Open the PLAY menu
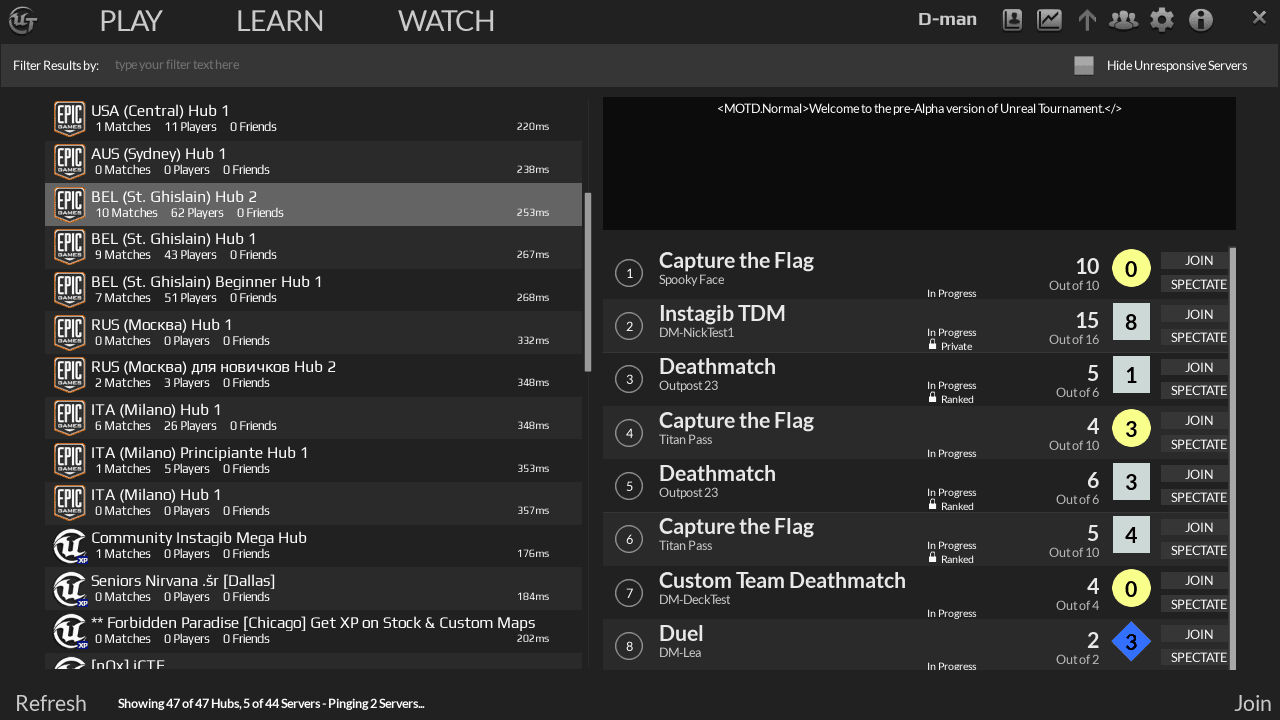1280x720 pixels. [x=131, y=20]
